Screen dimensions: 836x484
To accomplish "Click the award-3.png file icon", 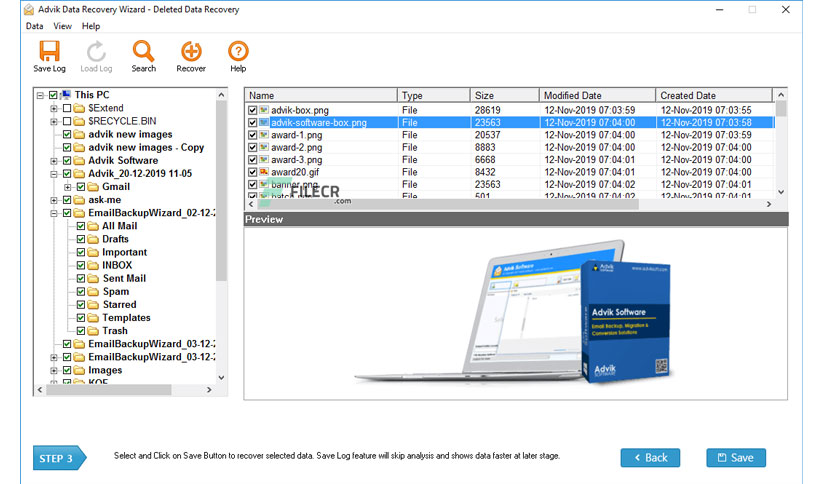I will tap(264, 159).
